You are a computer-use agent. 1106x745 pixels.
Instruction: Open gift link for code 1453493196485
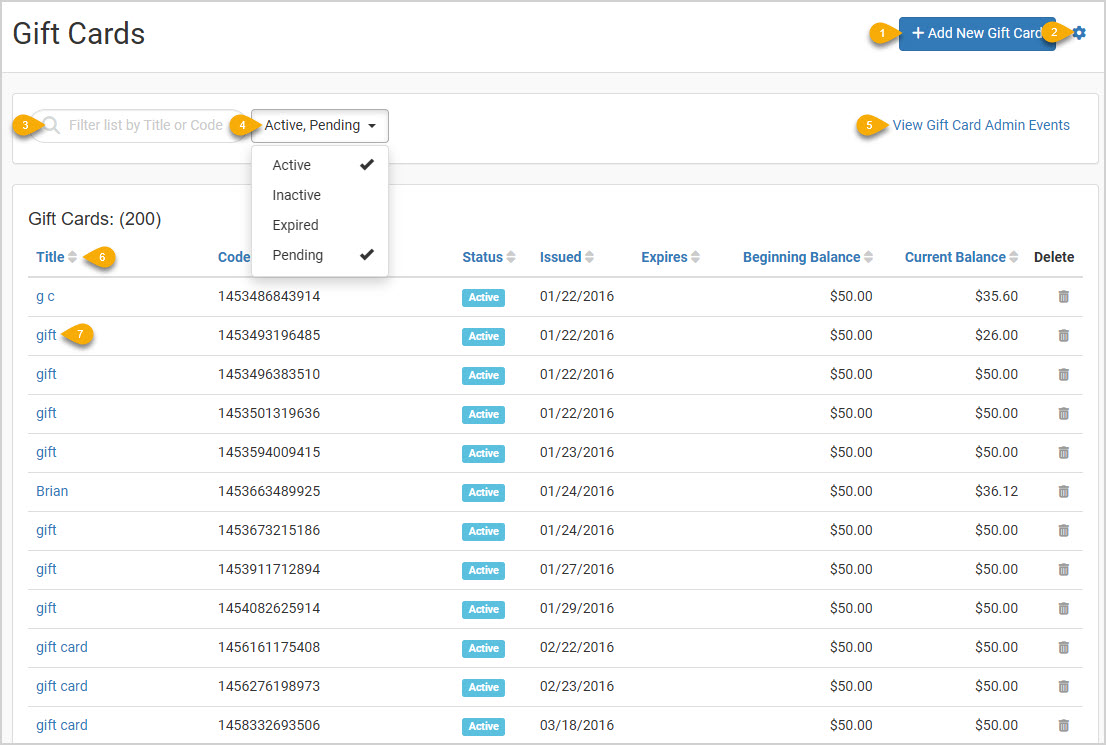tap(46, 335)
